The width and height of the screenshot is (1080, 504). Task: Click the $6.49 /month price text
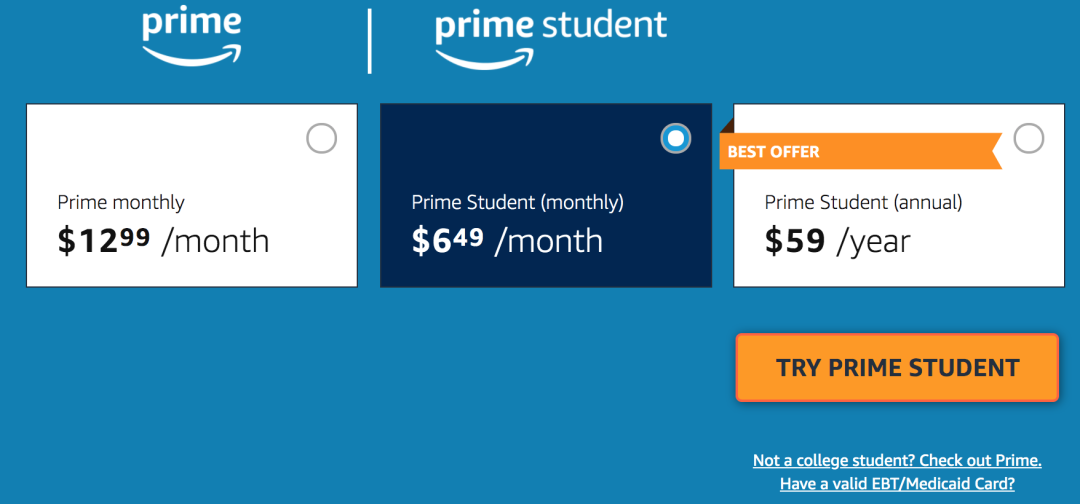(x=507, y=241)
